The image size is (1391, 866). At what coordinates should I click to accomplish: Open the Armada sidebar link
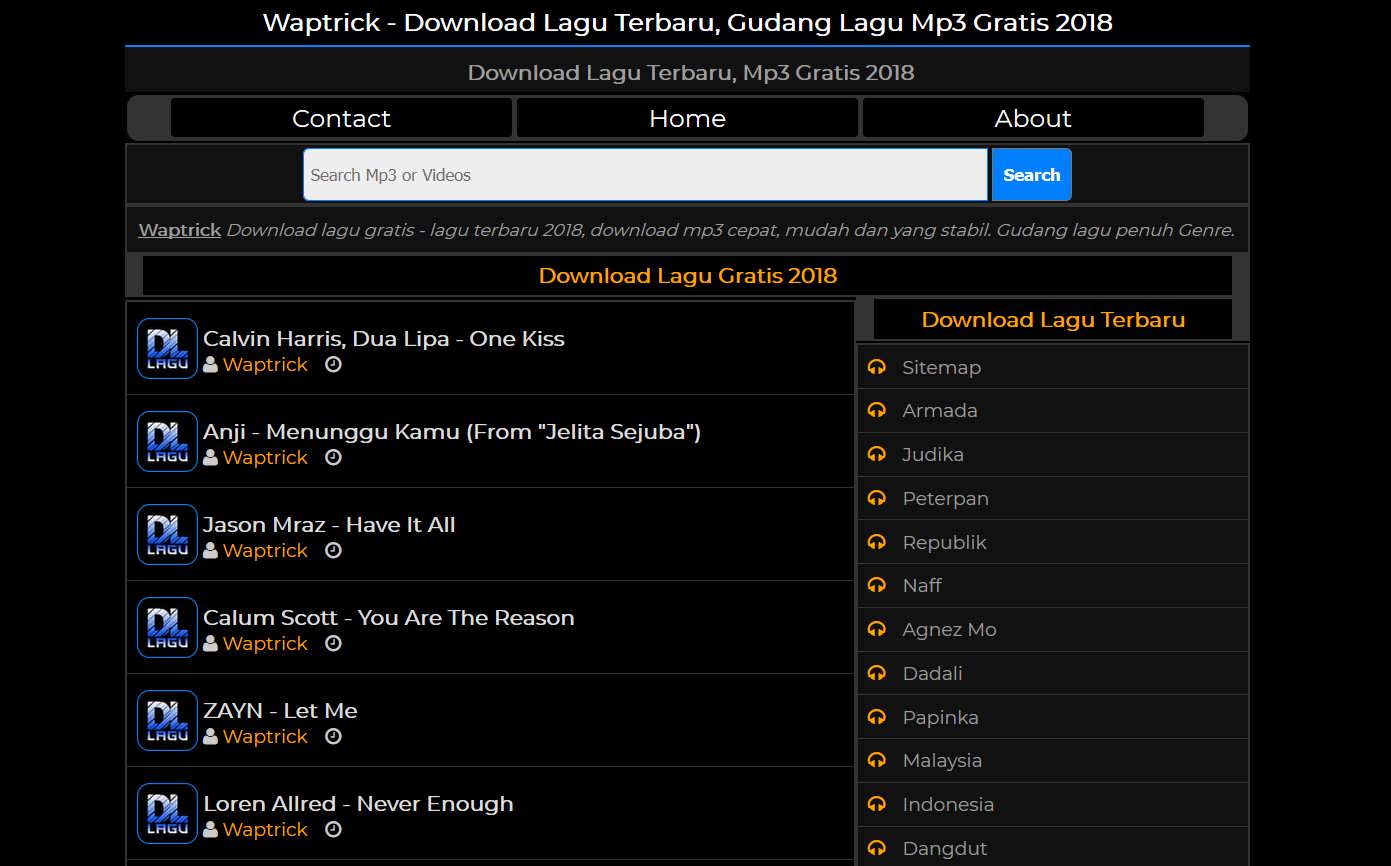click(x=940, y=410)
